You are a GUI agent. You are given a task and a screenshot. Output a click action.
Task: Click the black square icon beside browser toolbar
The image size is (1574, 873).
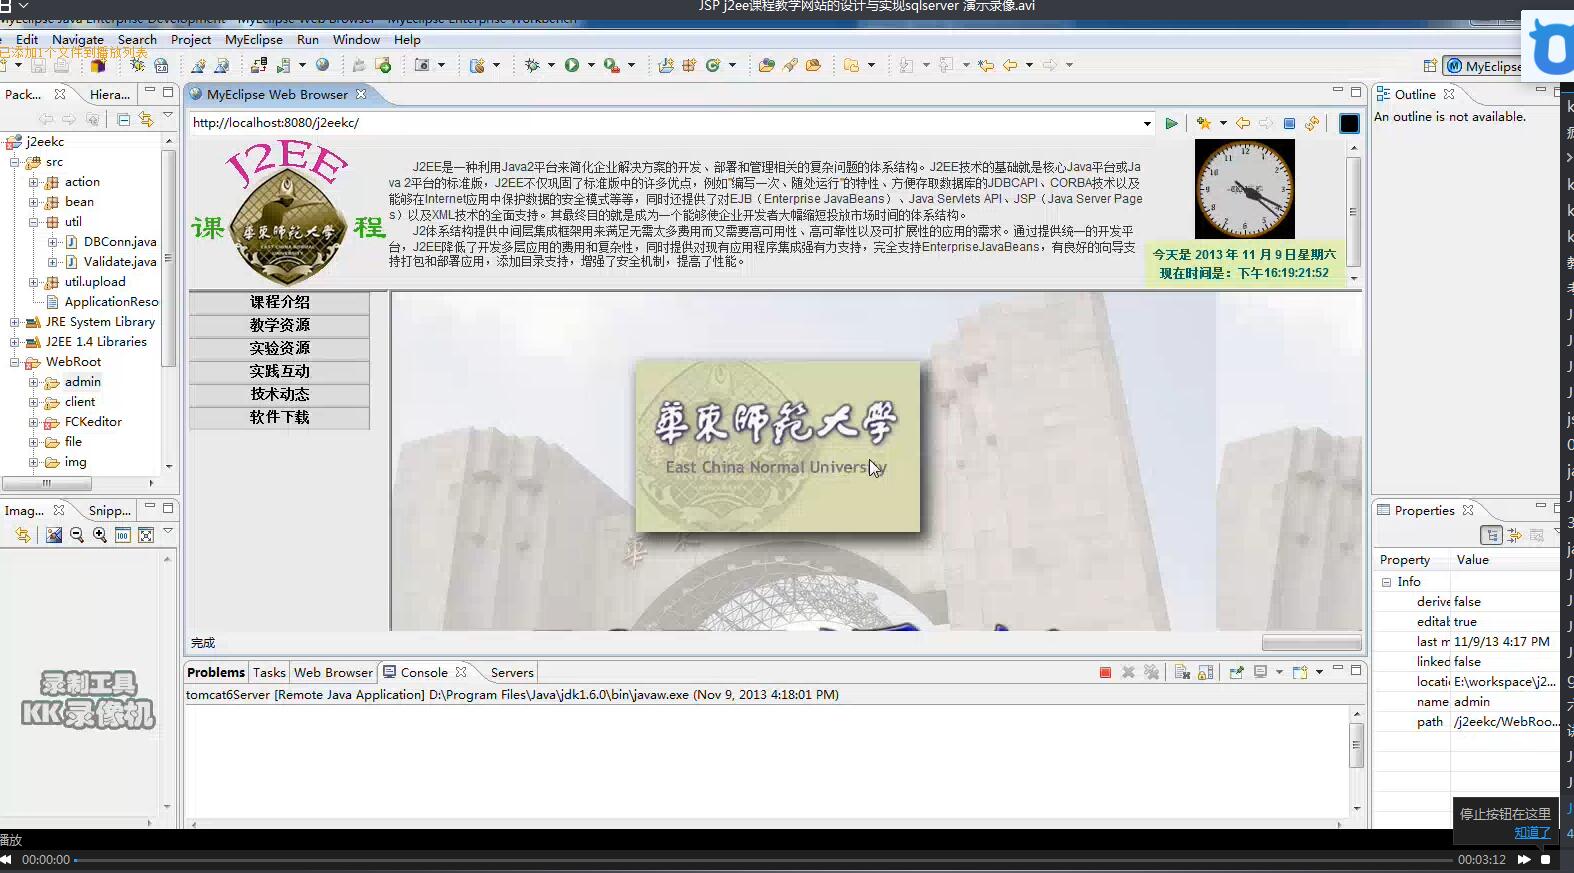[x=1349, y=123]
